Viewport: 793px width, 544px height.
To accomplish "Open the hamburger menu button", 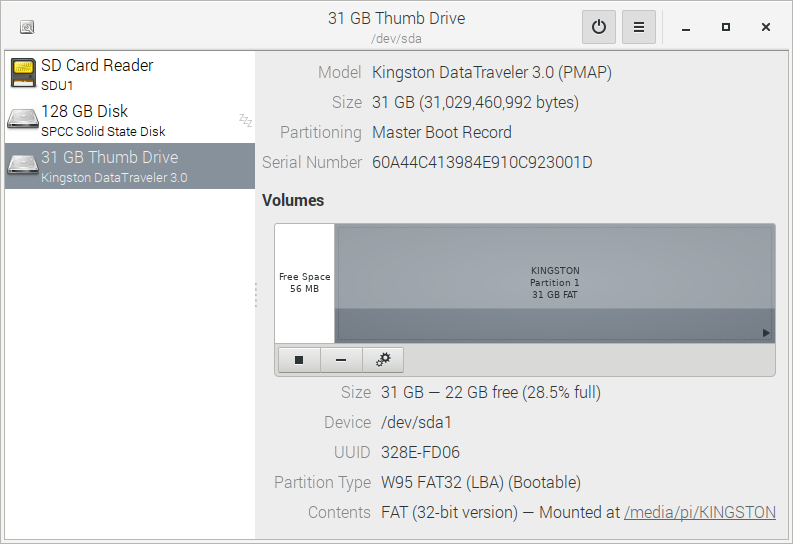I will (x=639, y=27).
